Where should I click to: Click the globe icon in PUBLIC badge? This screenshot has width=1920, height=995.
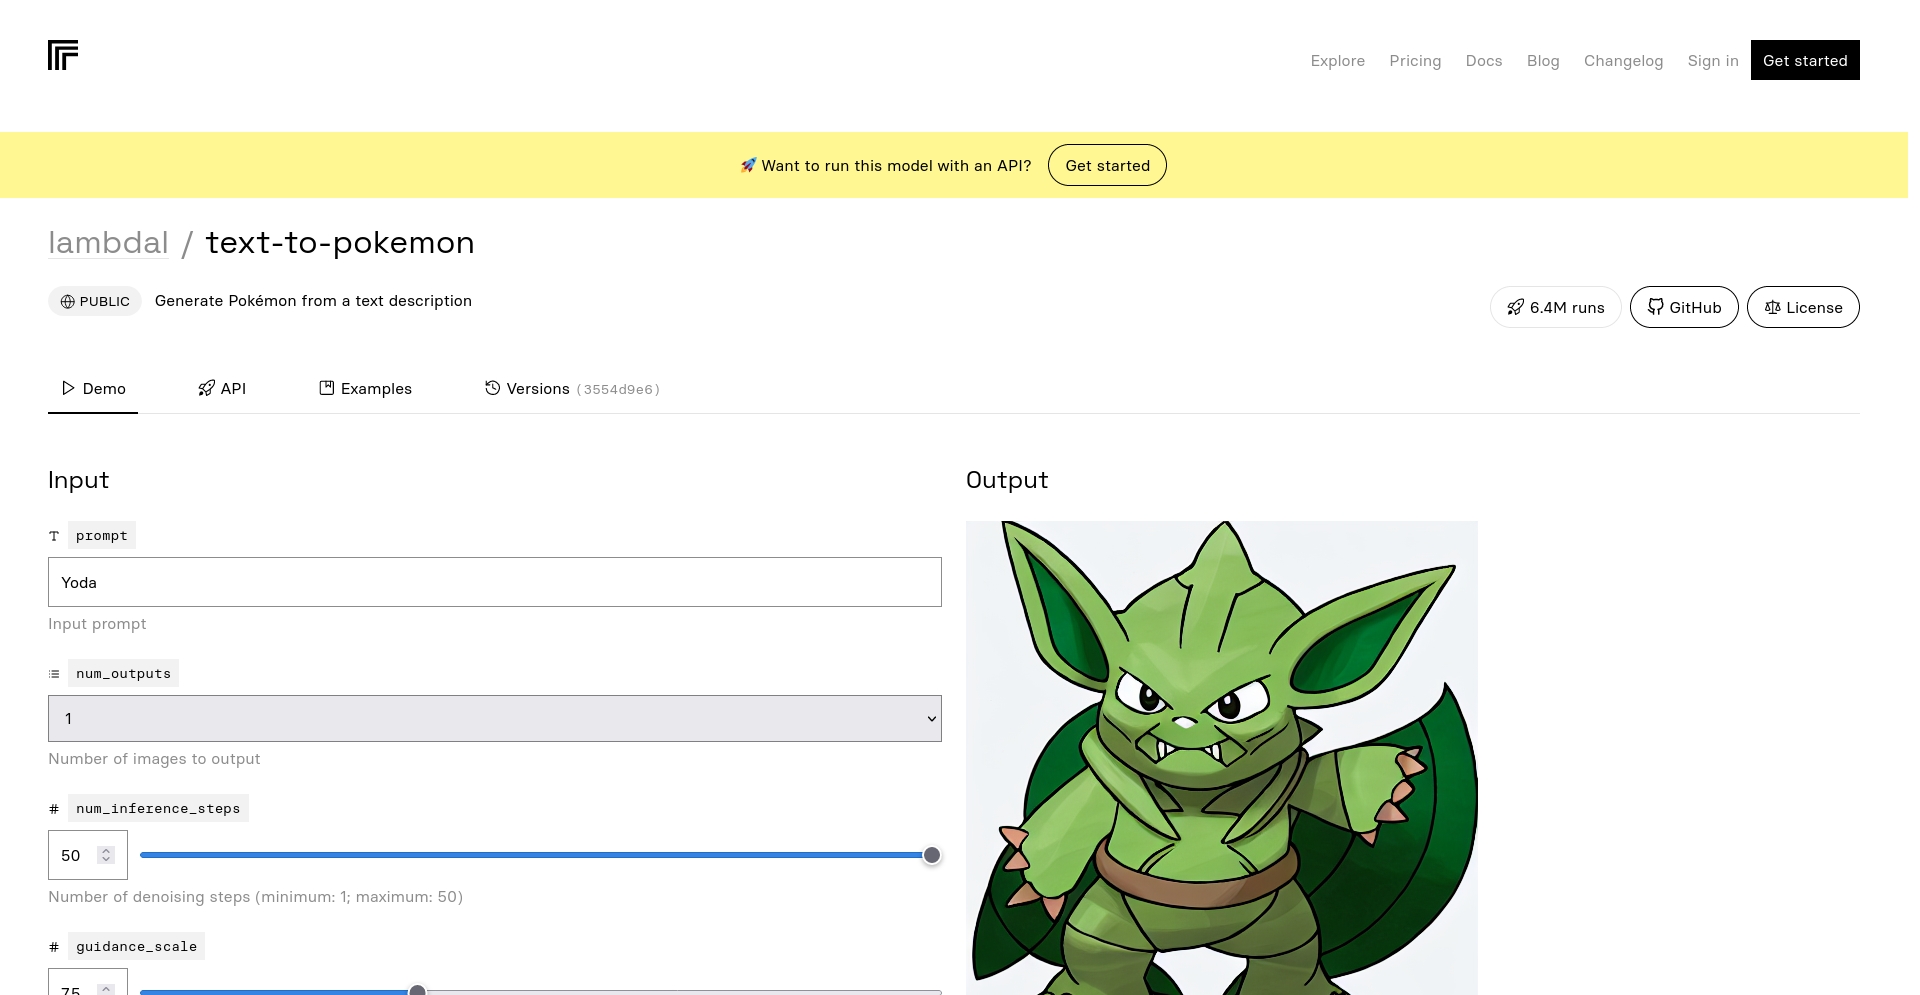click(68, 301)
